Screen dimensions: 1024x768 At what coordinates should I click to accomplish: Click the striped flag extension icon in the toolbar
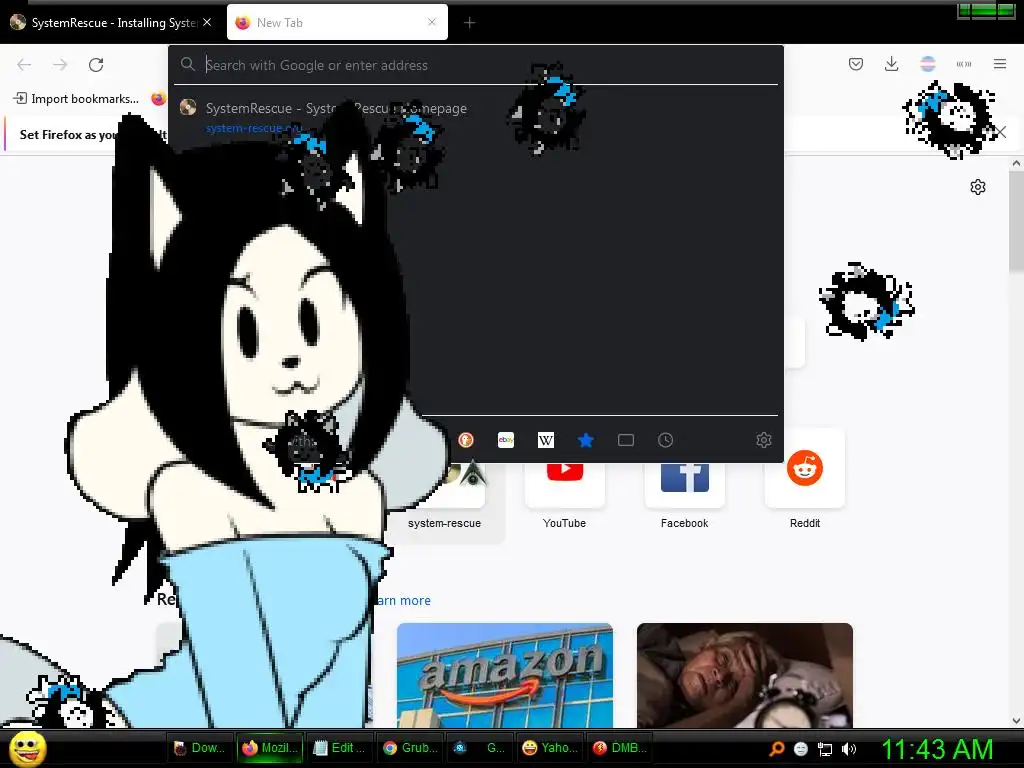coord(927,64)
